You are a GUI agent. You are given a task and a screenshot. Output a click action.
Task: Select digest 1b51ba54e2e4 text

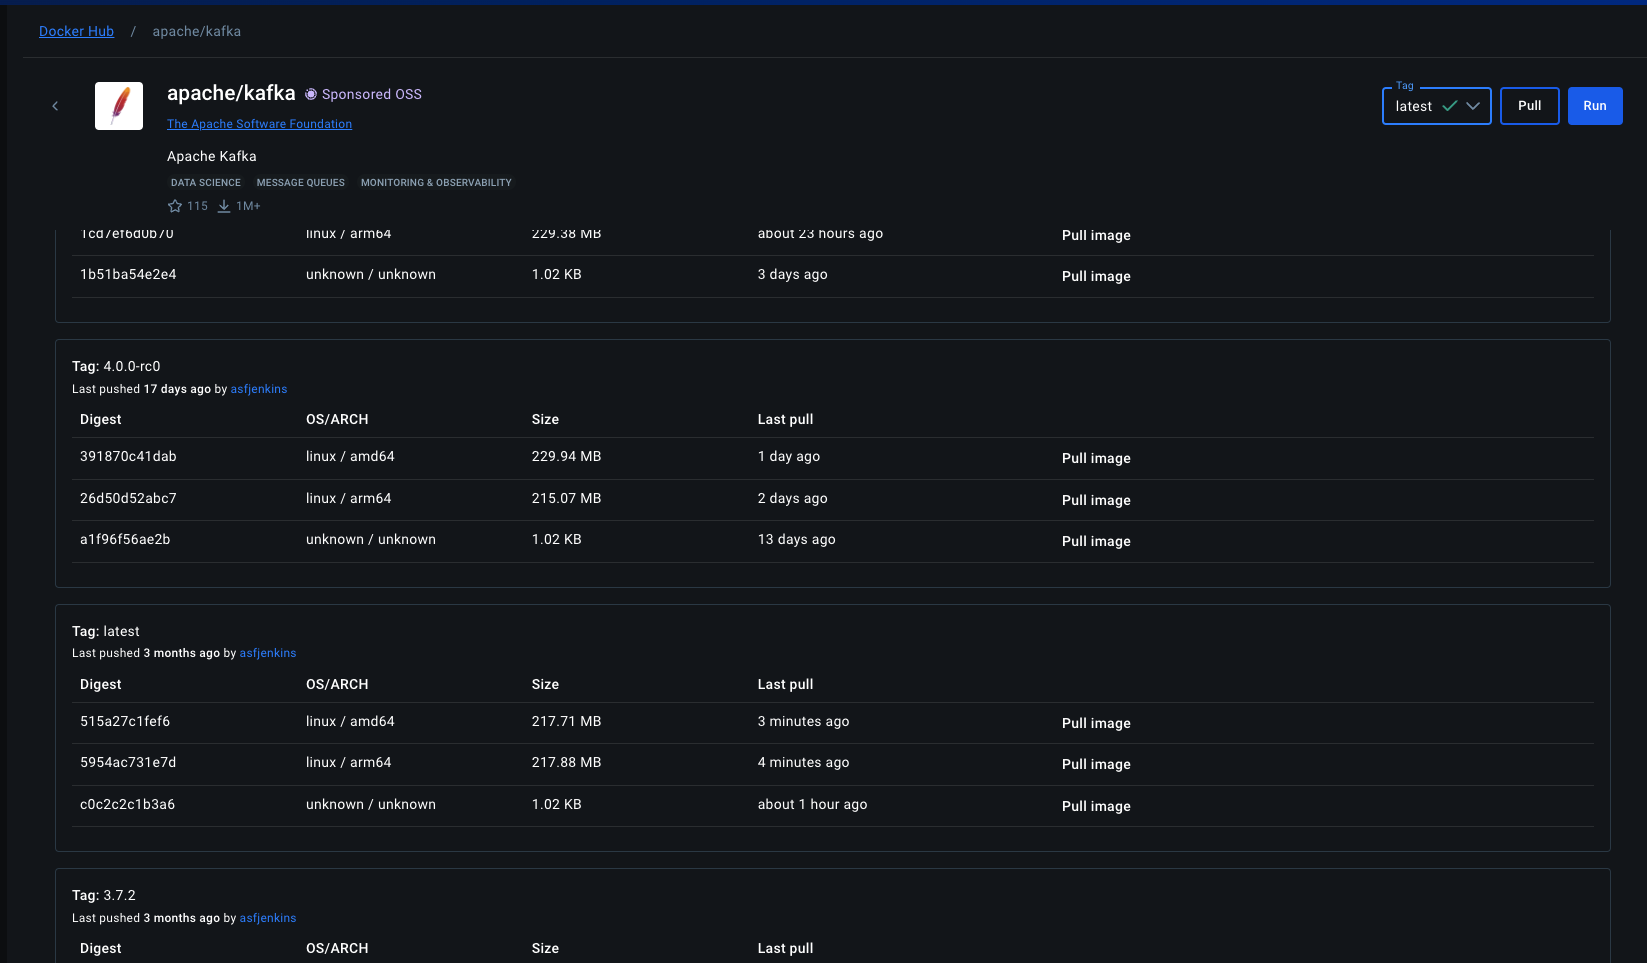[128, 274]
